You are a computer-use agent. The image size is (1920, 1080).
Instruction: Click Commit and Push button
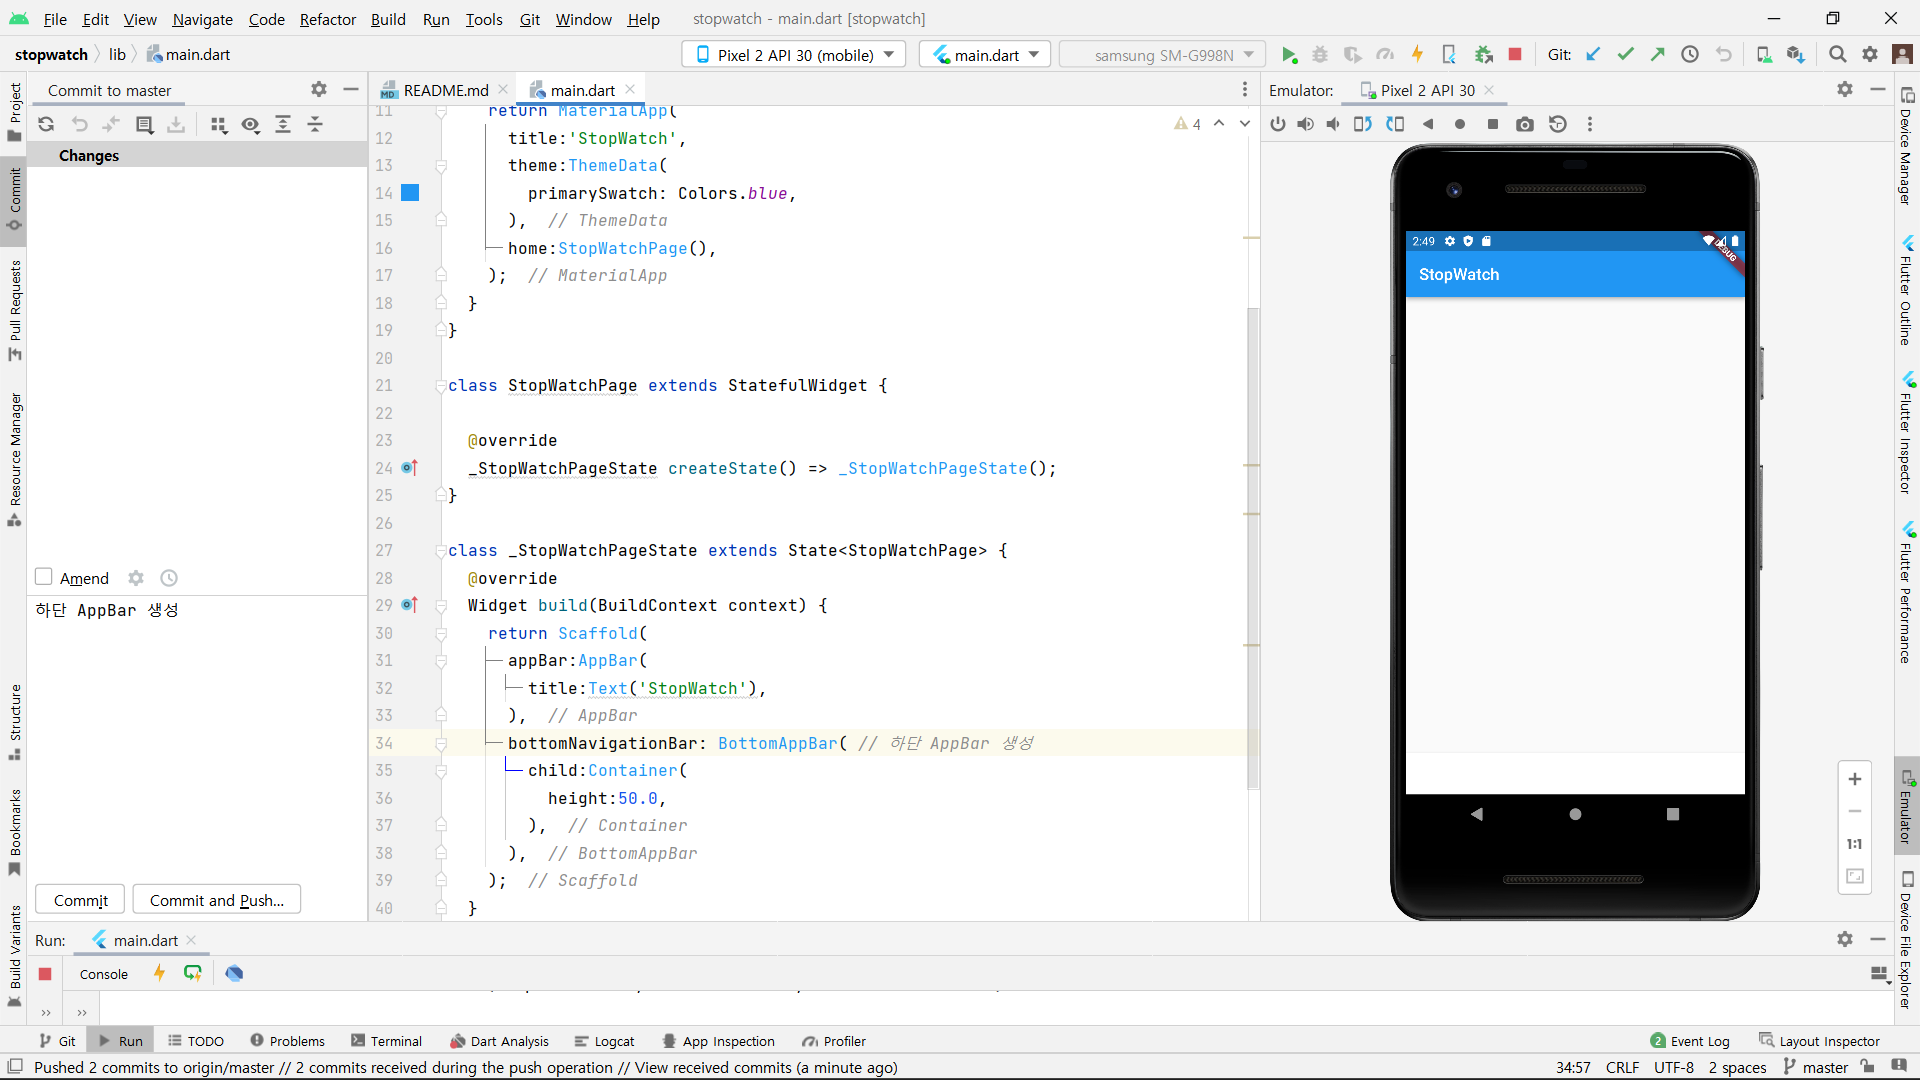click(217, 900)
